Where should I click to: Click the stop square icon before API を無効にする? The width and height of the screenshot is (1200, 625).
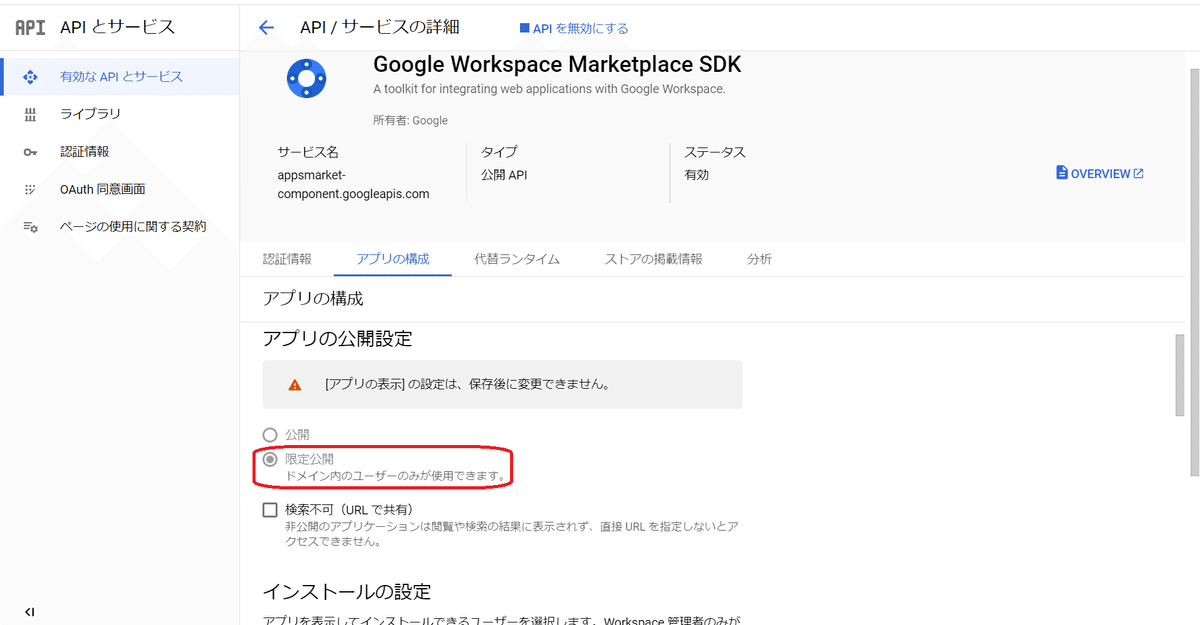click(x=524, y=28)
